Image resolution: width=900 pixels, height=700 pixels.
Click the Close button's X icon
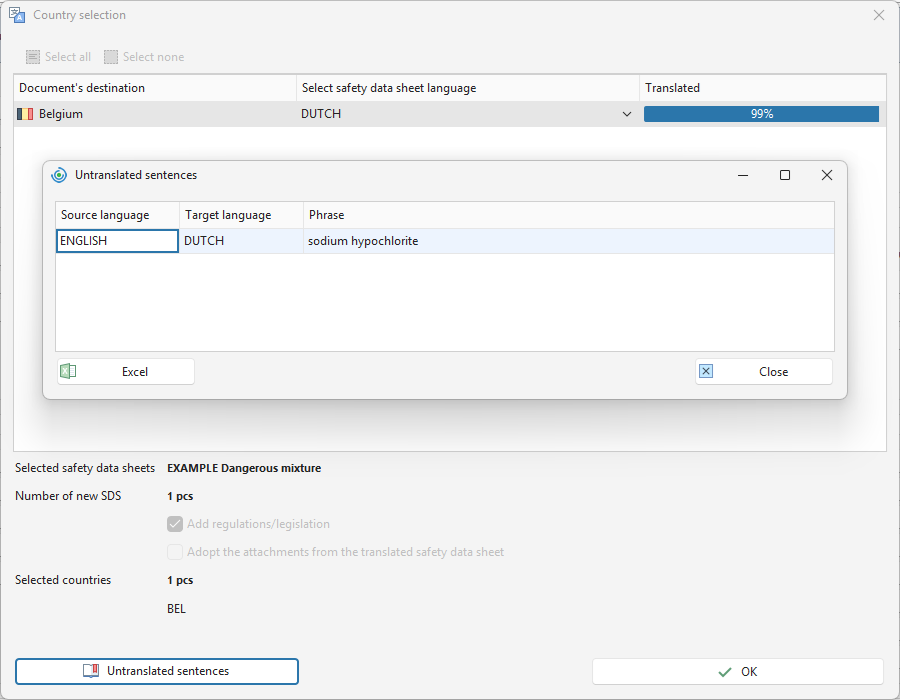pyautogui.click(x=706, y=371)
